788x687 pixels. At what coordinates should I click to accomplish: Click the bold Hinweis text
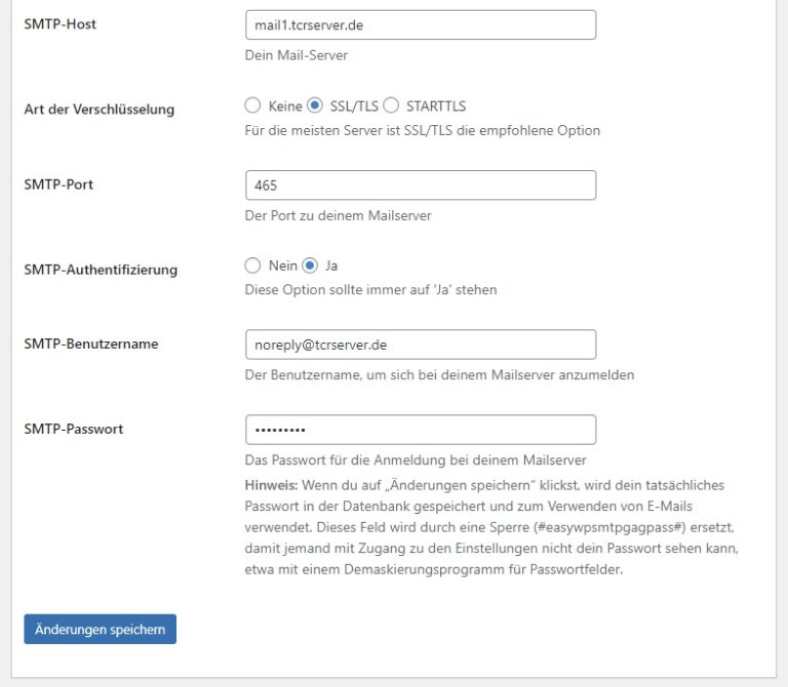270,484
